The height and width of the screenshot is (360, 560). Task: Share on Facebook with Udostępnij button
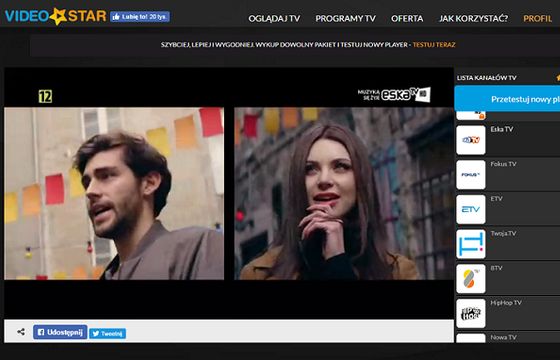click(60, 332)
